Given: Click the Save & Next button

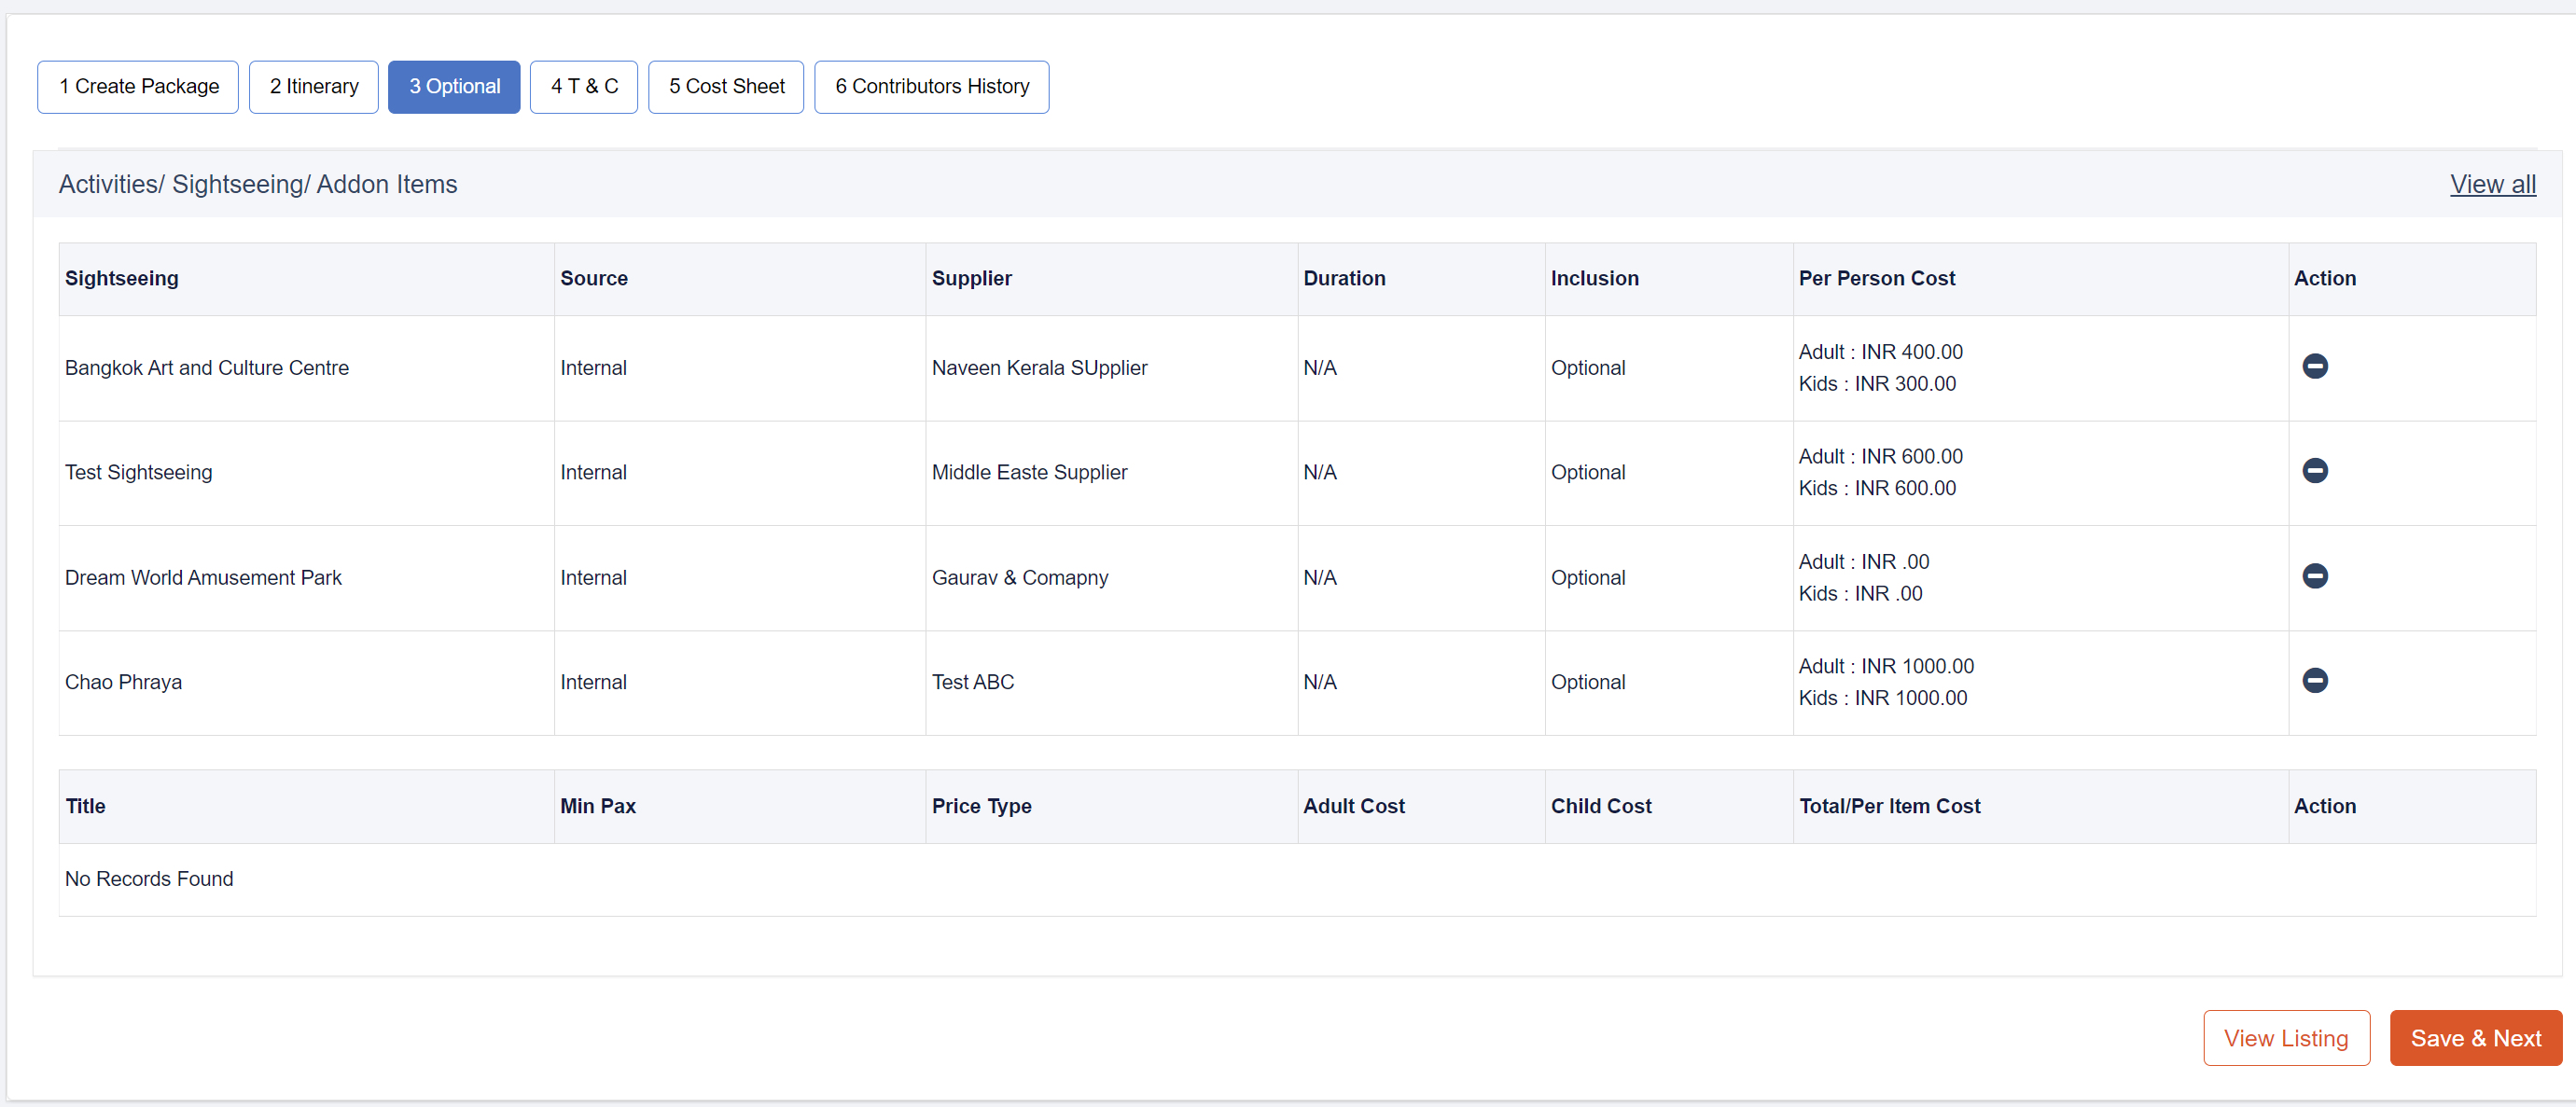Looking at the screenshot, I should tap(2475, 1038).
